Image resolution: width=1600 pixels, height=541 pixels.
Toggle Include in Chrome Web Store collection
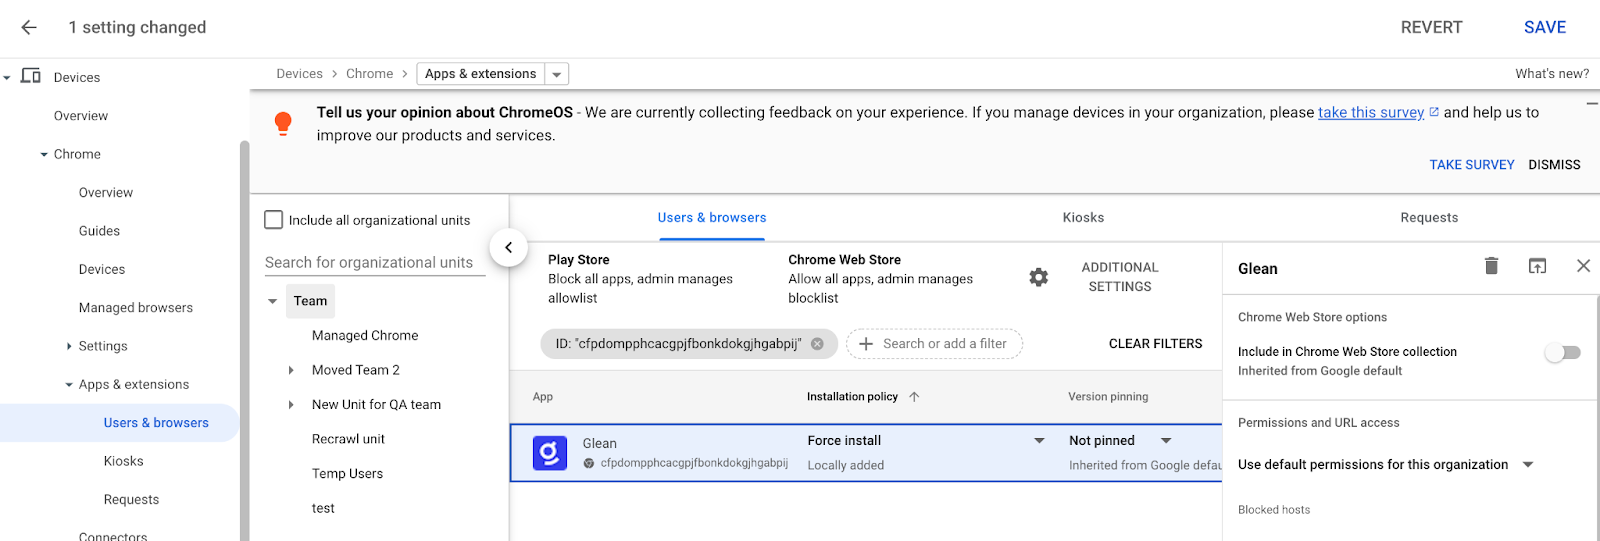click(1562, 352)
